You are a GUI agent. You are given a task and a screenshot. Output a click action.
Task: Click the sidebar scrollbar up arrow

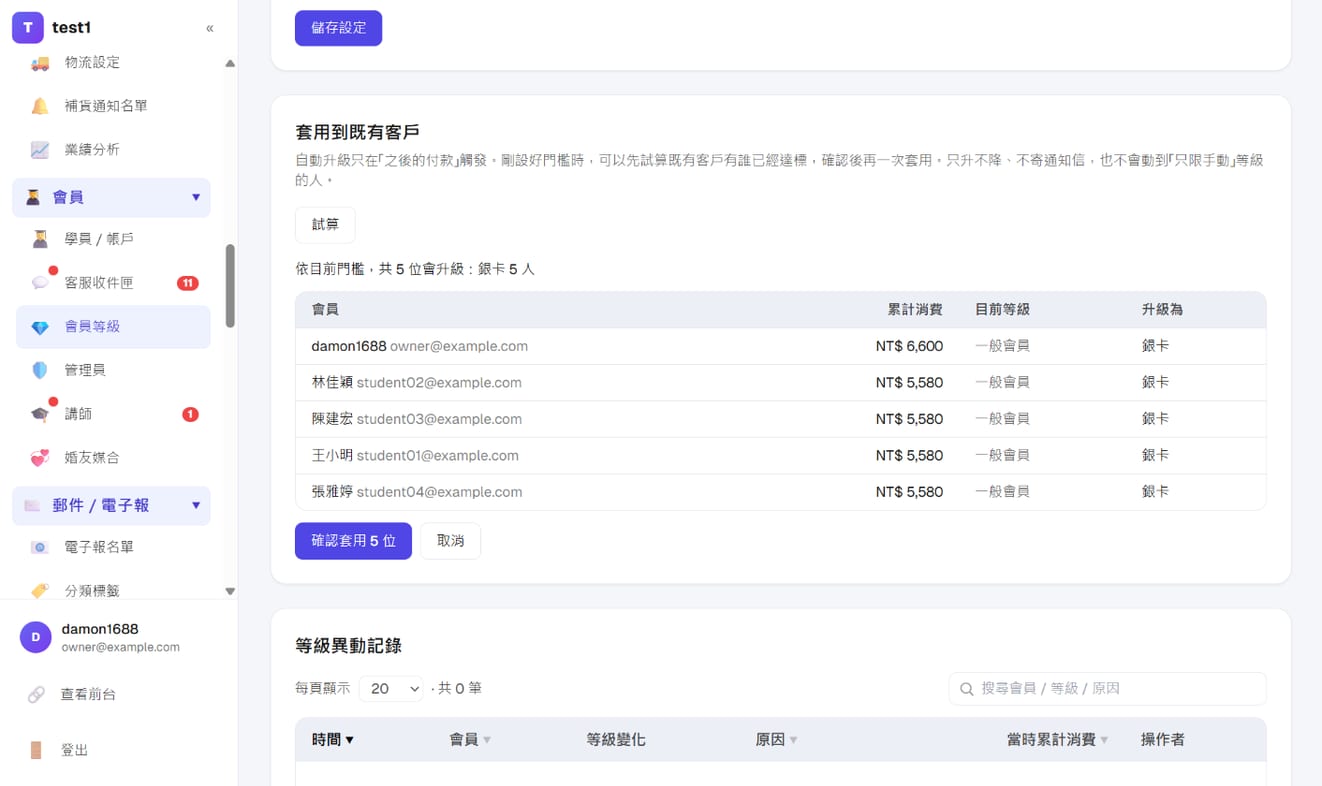click(x=230, y=63)
